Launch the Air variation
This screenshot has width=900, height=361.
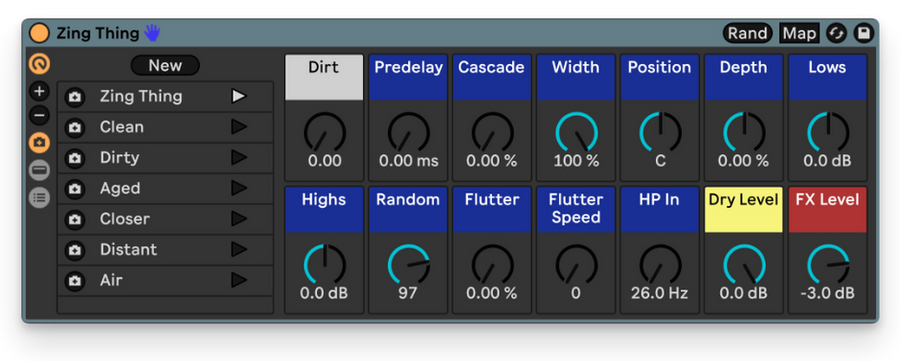click(239, 280)
